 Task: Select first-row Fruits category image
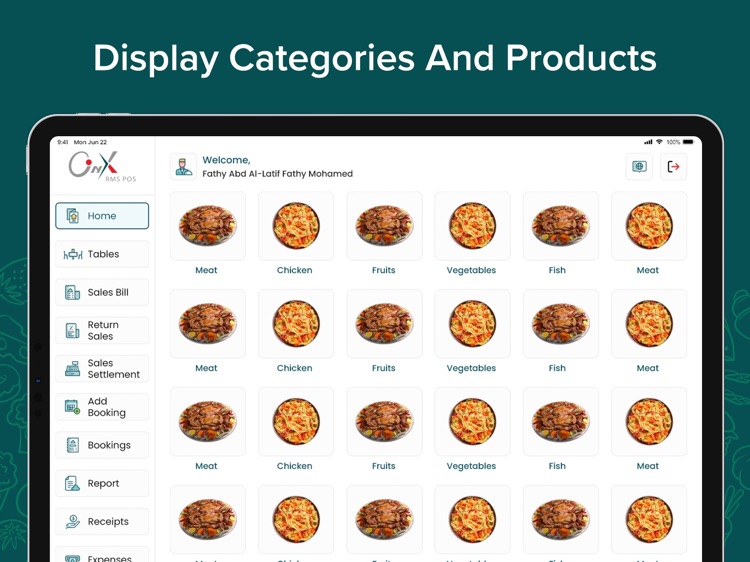(384, 226)
